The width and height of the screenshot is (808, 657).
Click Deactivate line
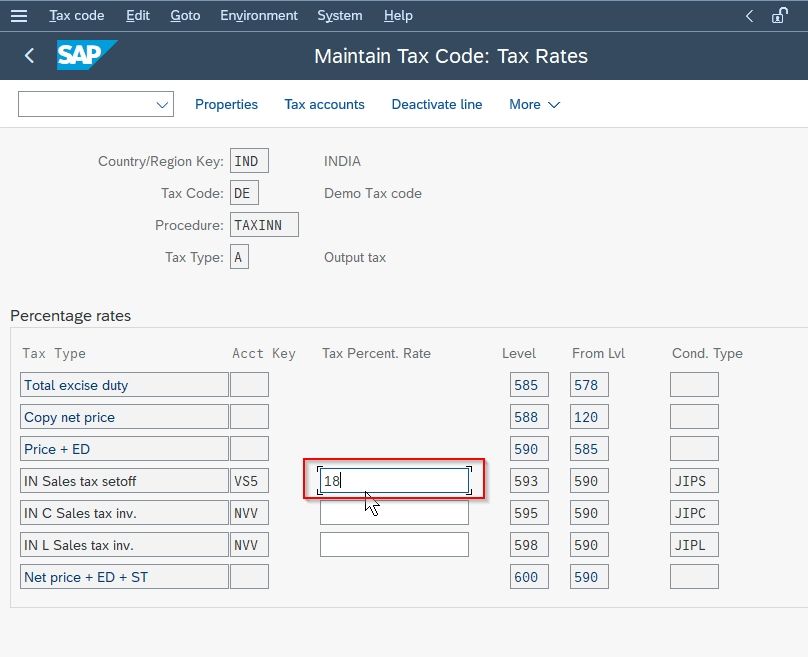click(437, 105)
